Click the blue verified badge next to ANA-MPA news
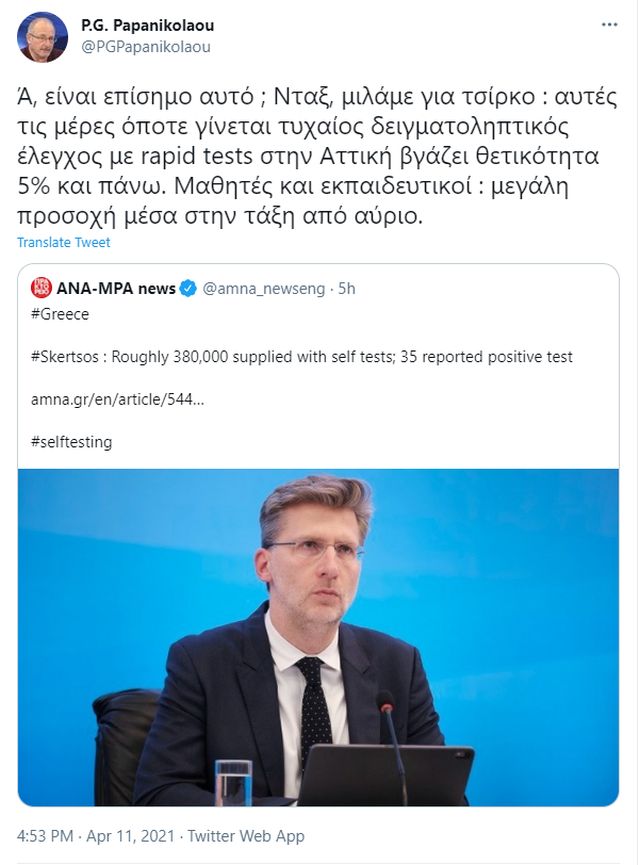This screenshot has width=640, height=865. pos(189,288)
